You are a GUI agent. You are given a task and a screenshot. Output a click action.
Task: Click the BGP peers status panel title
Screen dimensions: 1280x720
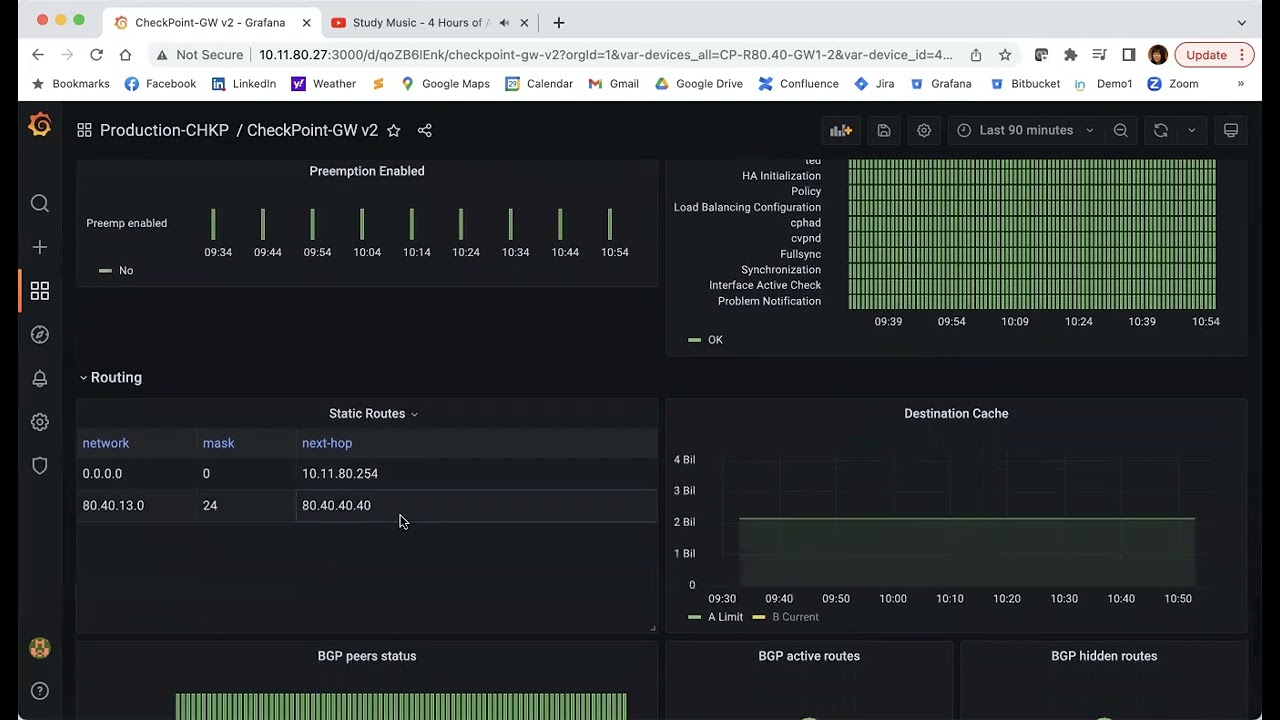click(x=367, y=656)
